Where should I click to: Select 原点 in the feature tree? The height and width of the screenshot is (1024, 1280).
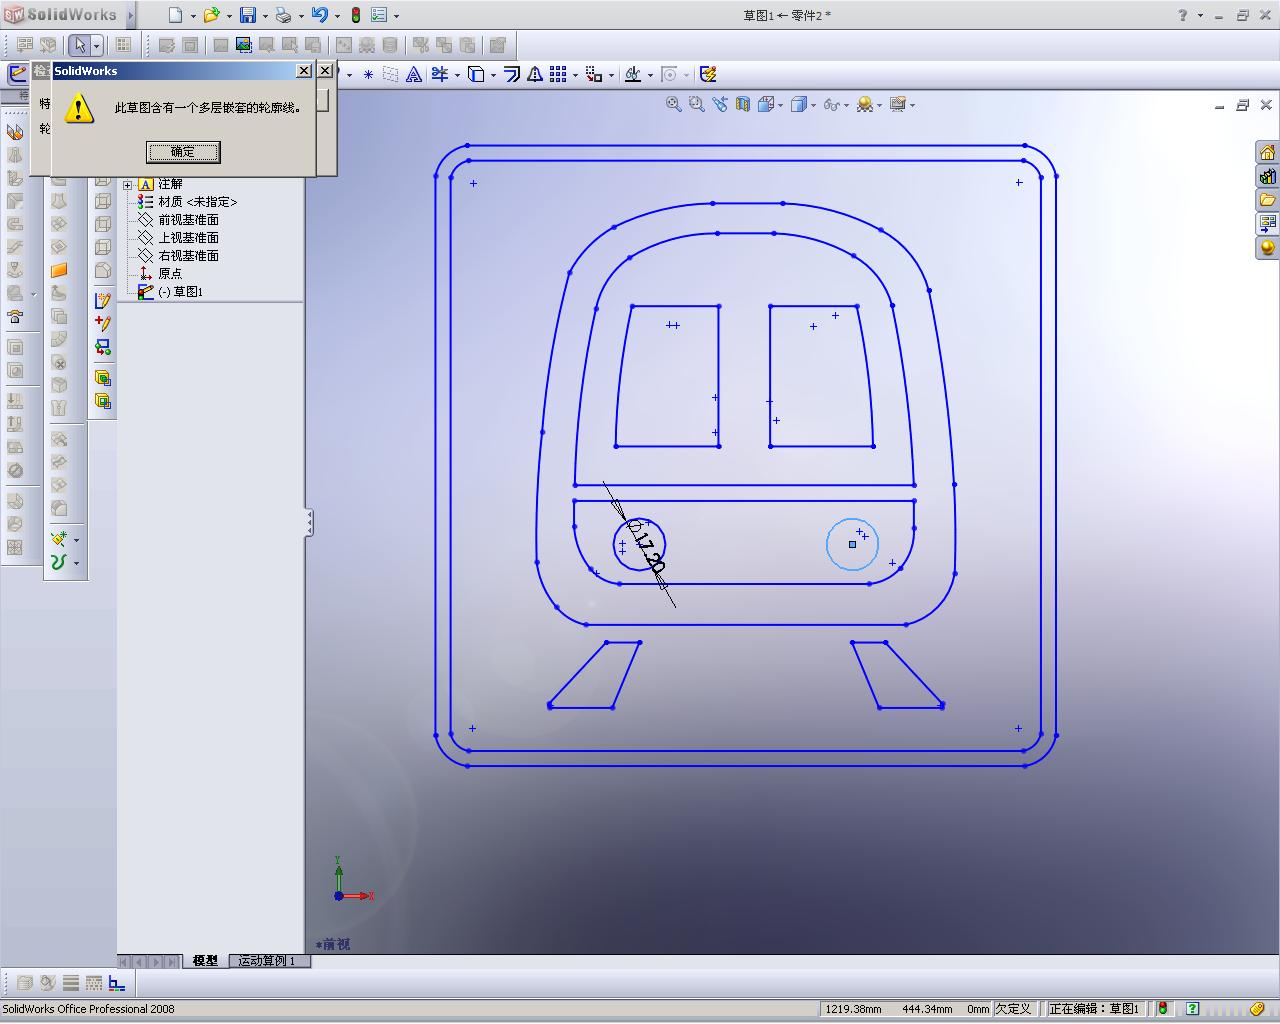click(170, 274)
